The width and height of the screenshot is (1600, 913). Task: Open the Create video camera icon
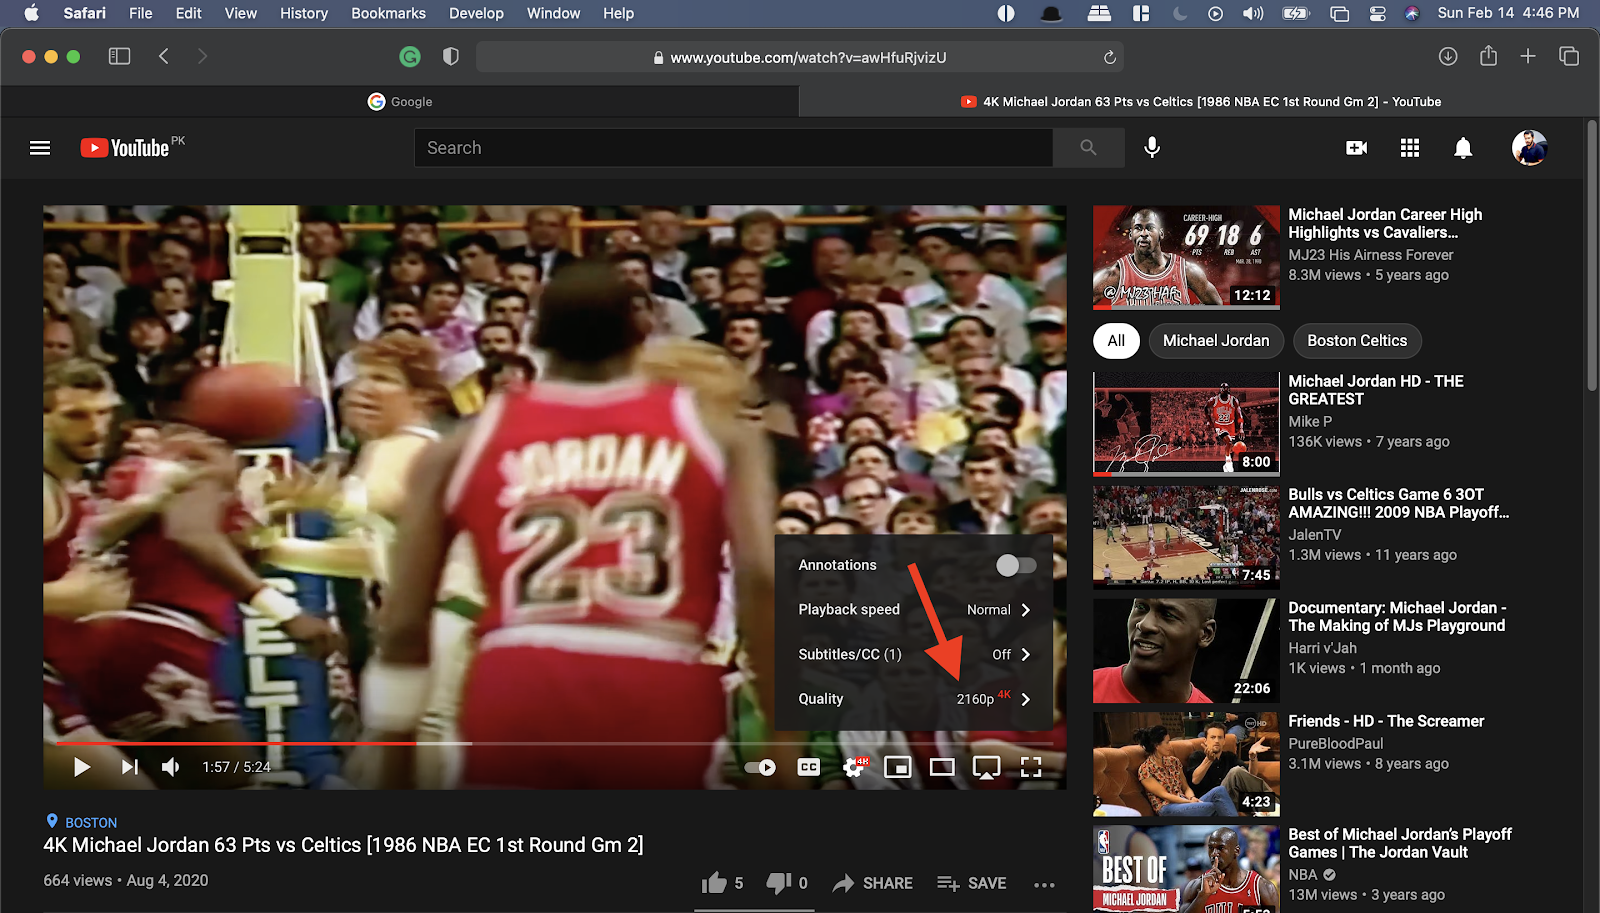coord(1356,148)
